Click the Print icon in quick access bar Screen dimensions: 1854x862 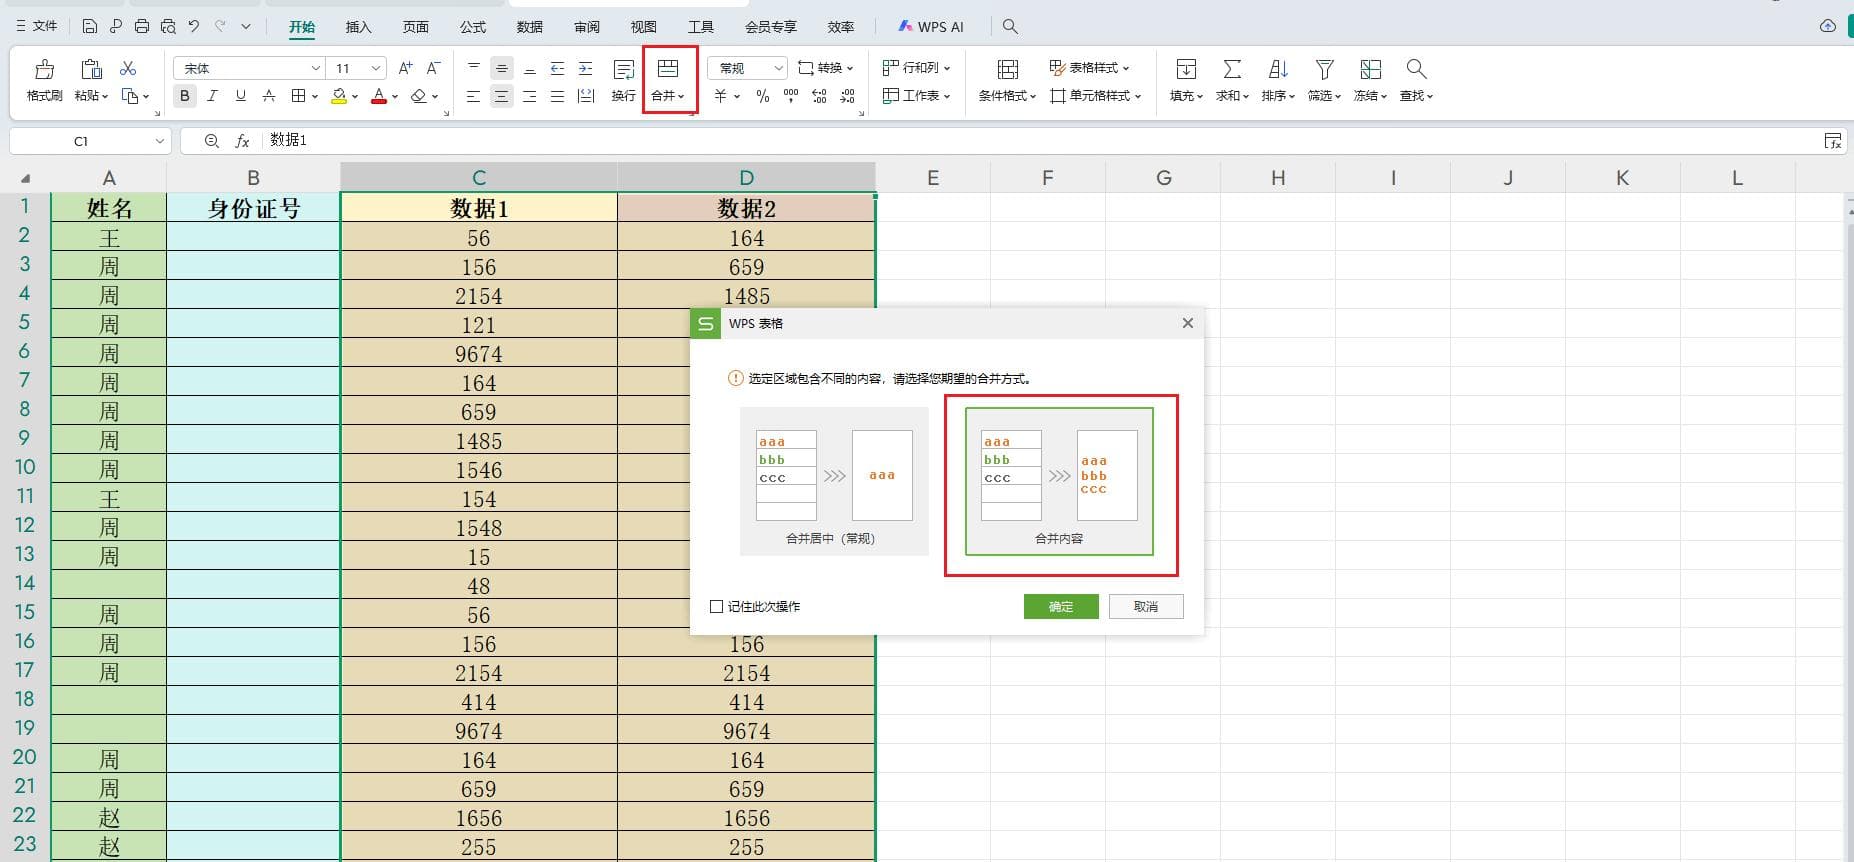[x=142, y=27]
